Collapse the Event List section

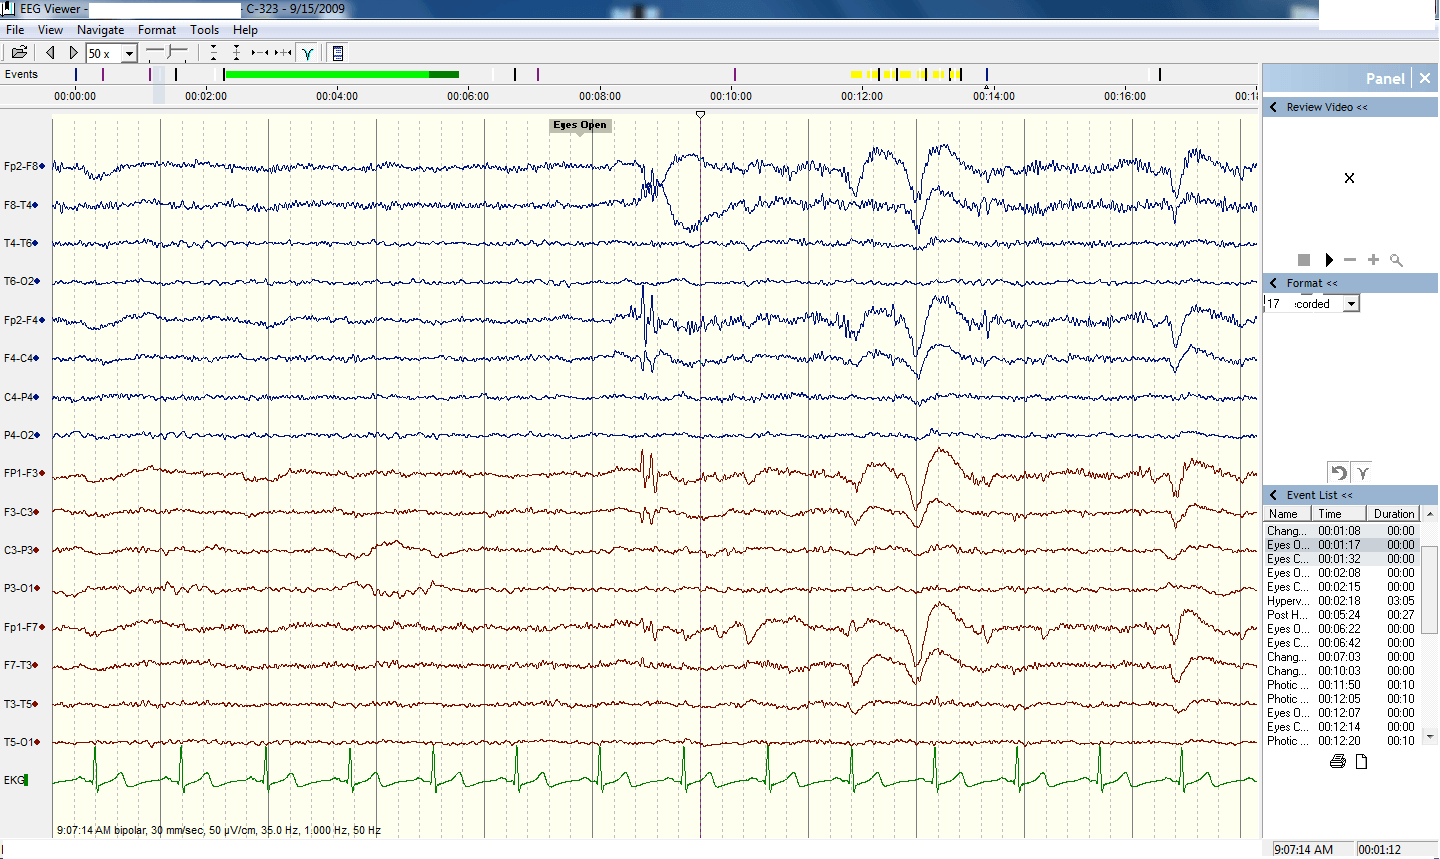(x=1273, y=495)
